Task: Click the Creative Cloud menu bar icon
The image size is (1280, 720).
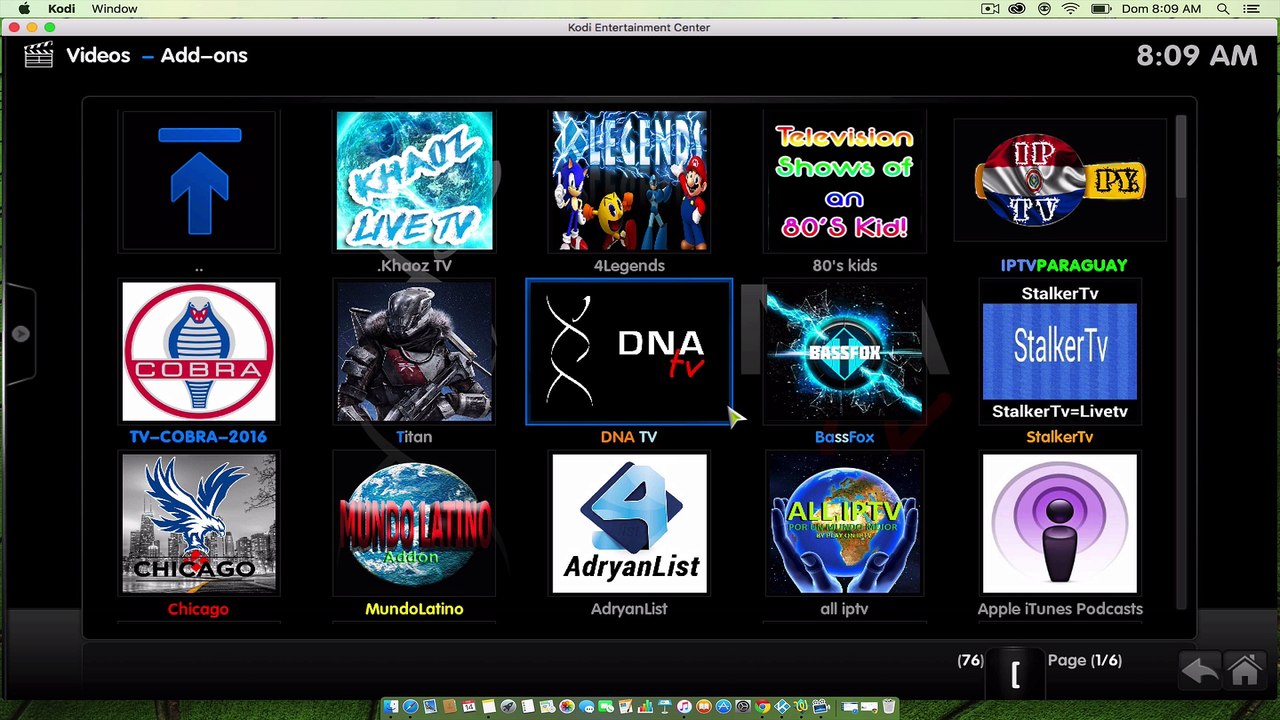Action: click(x=1017, y=9)
